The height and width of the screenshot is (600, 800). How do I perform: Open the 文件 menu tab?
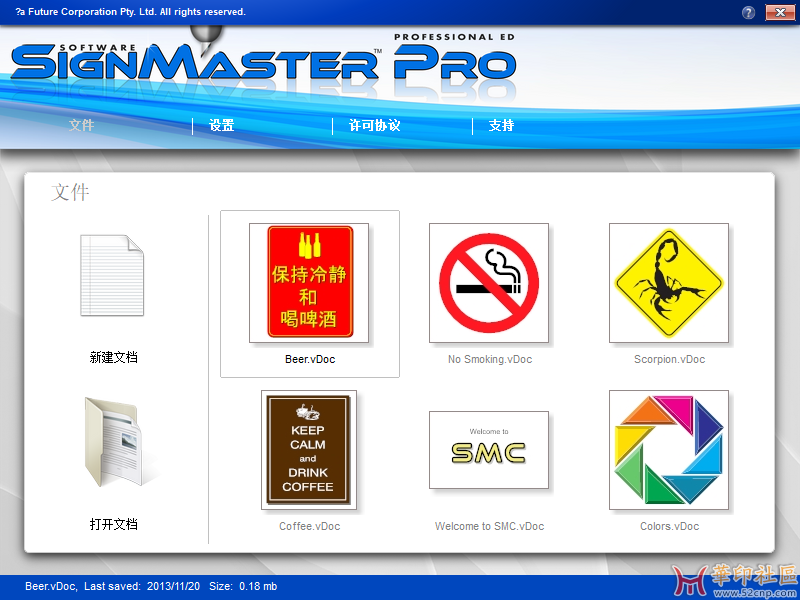[x=82, y=125]
